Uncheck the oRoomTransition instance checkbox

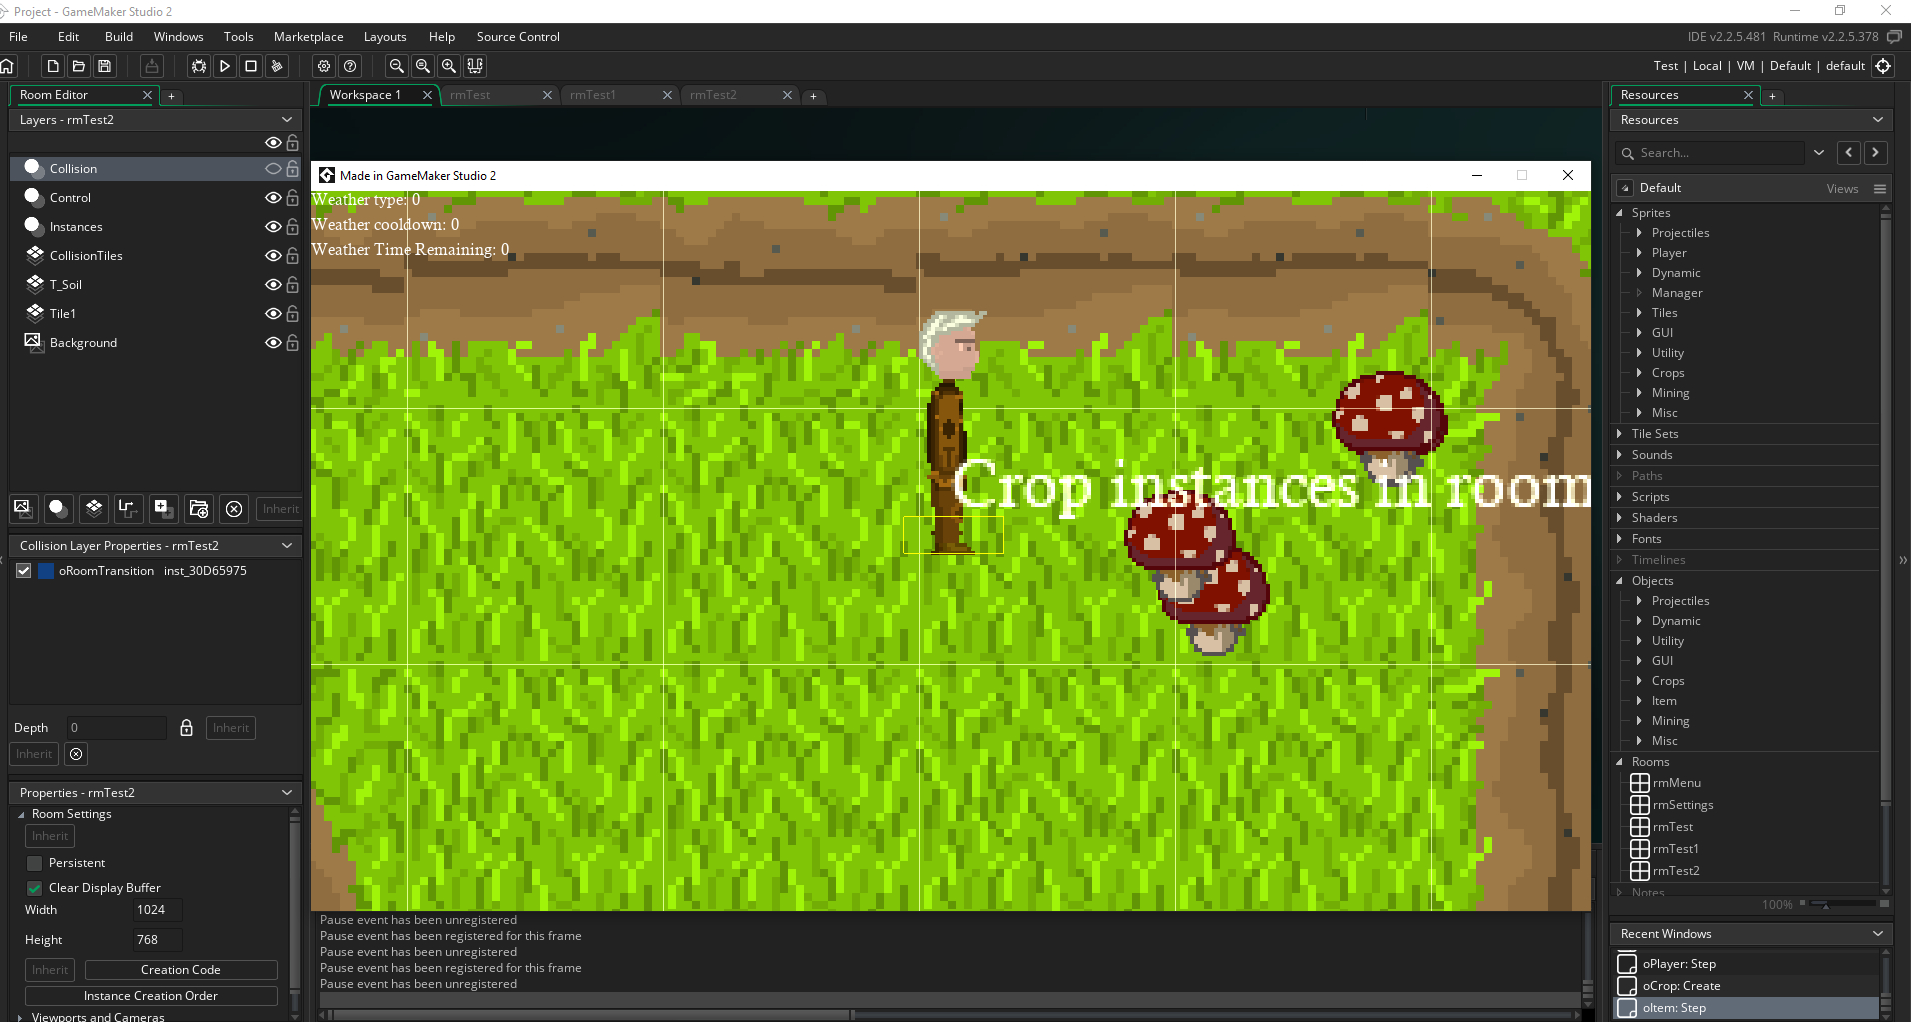coord(24,571)
